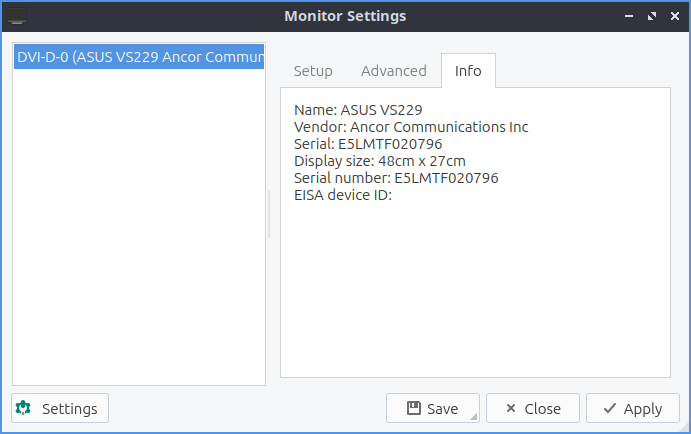Maximize the Monitor Settings window
691x434 pixels.
pos(652,17)
